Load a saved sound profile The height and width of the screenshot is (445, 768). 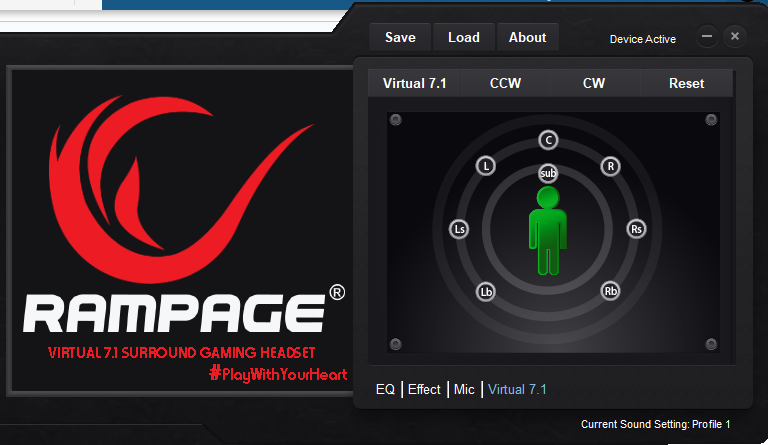[x=464, y=37]
